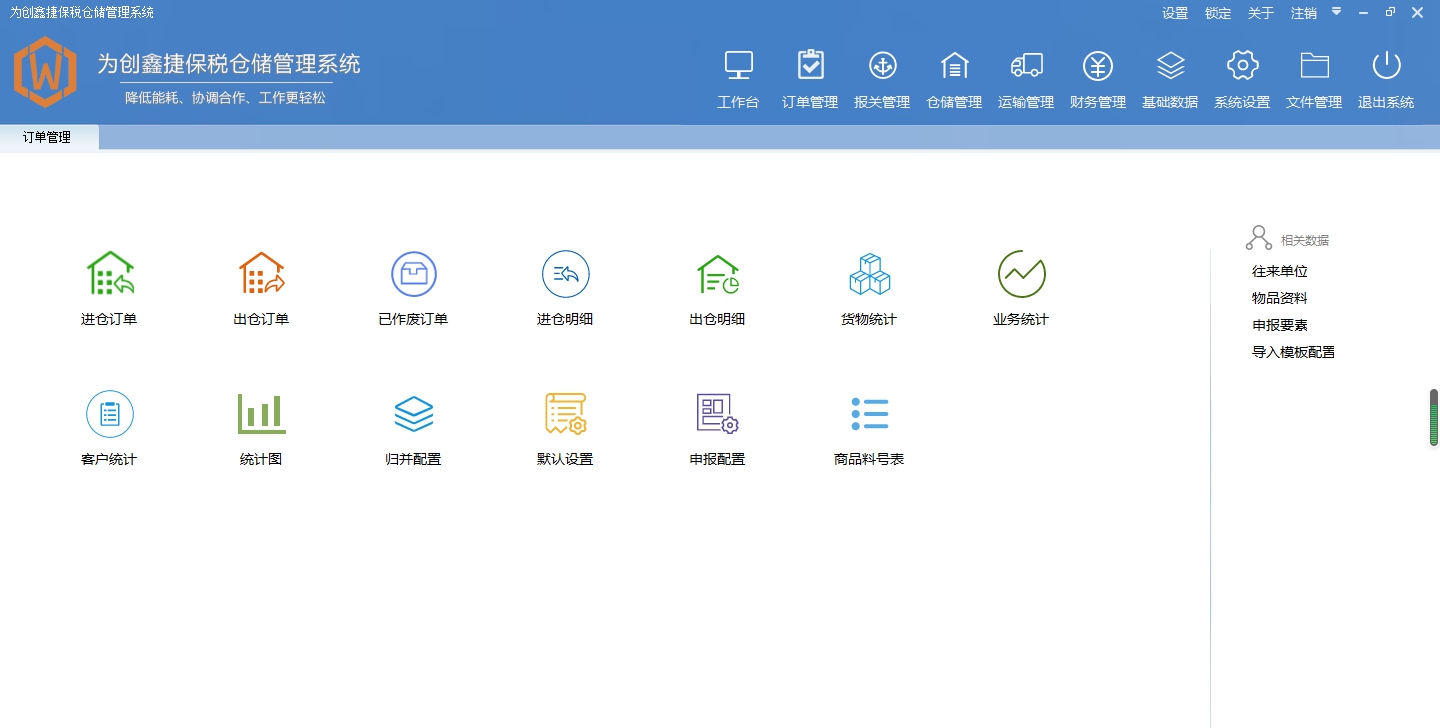The height and width of the screenshot is (728, 1440).
Task: Switch to the 订单管理 tab
Action: tap(48, 137)
